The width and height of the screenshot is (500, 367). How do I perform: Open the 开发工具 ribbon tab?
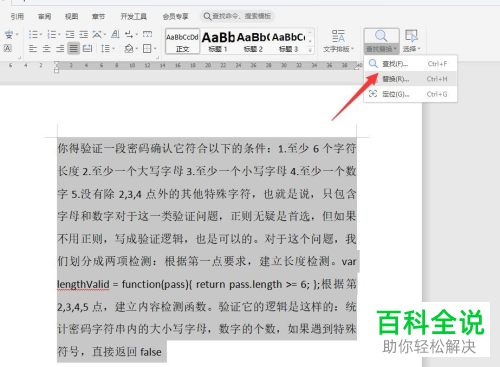134,16
